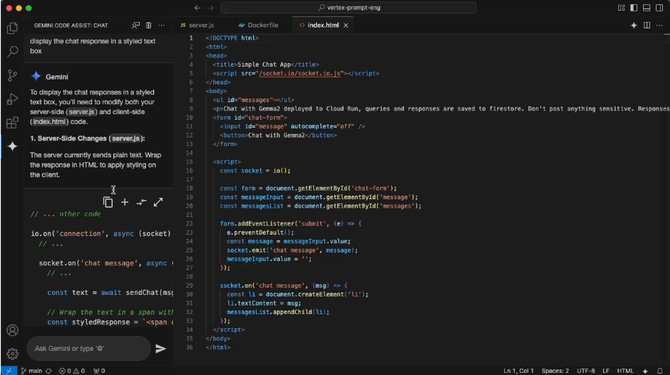
Task: Click server.js inline code in first paragraph
Action: coord(82,112)
